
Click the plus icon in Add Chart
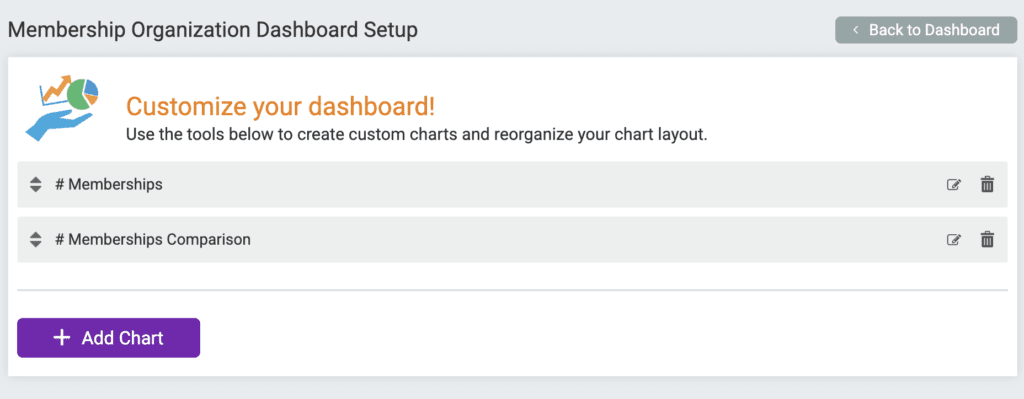click(61, 338)
